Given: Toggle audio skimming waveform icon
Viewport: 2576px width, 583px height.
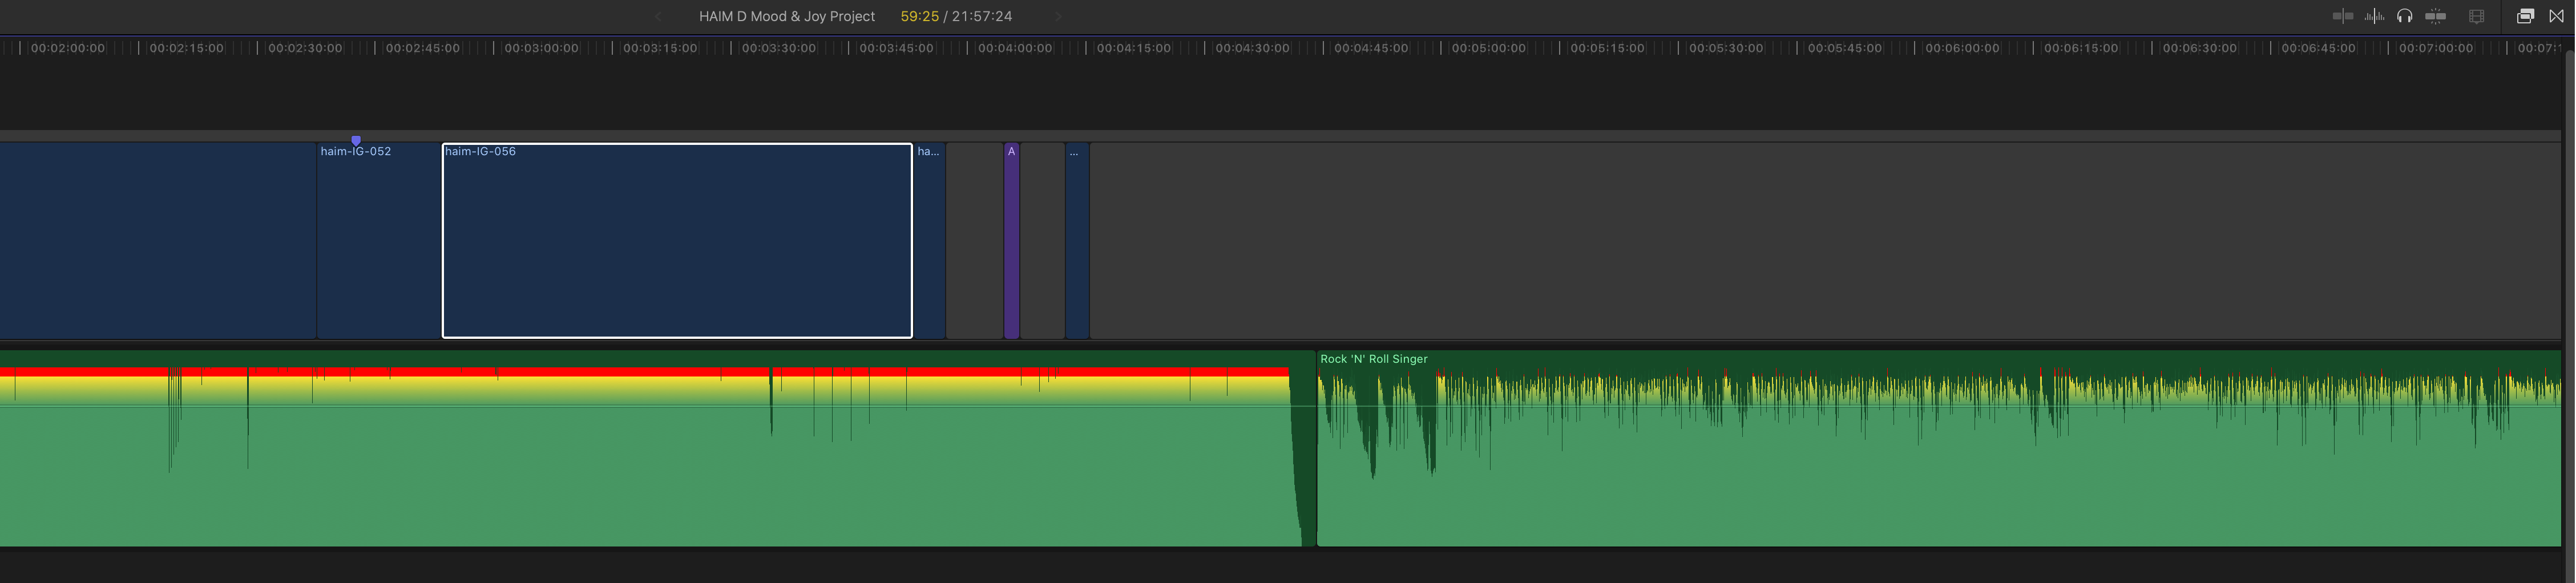Looking at the screenshot, I should (x=2374, y=16).
